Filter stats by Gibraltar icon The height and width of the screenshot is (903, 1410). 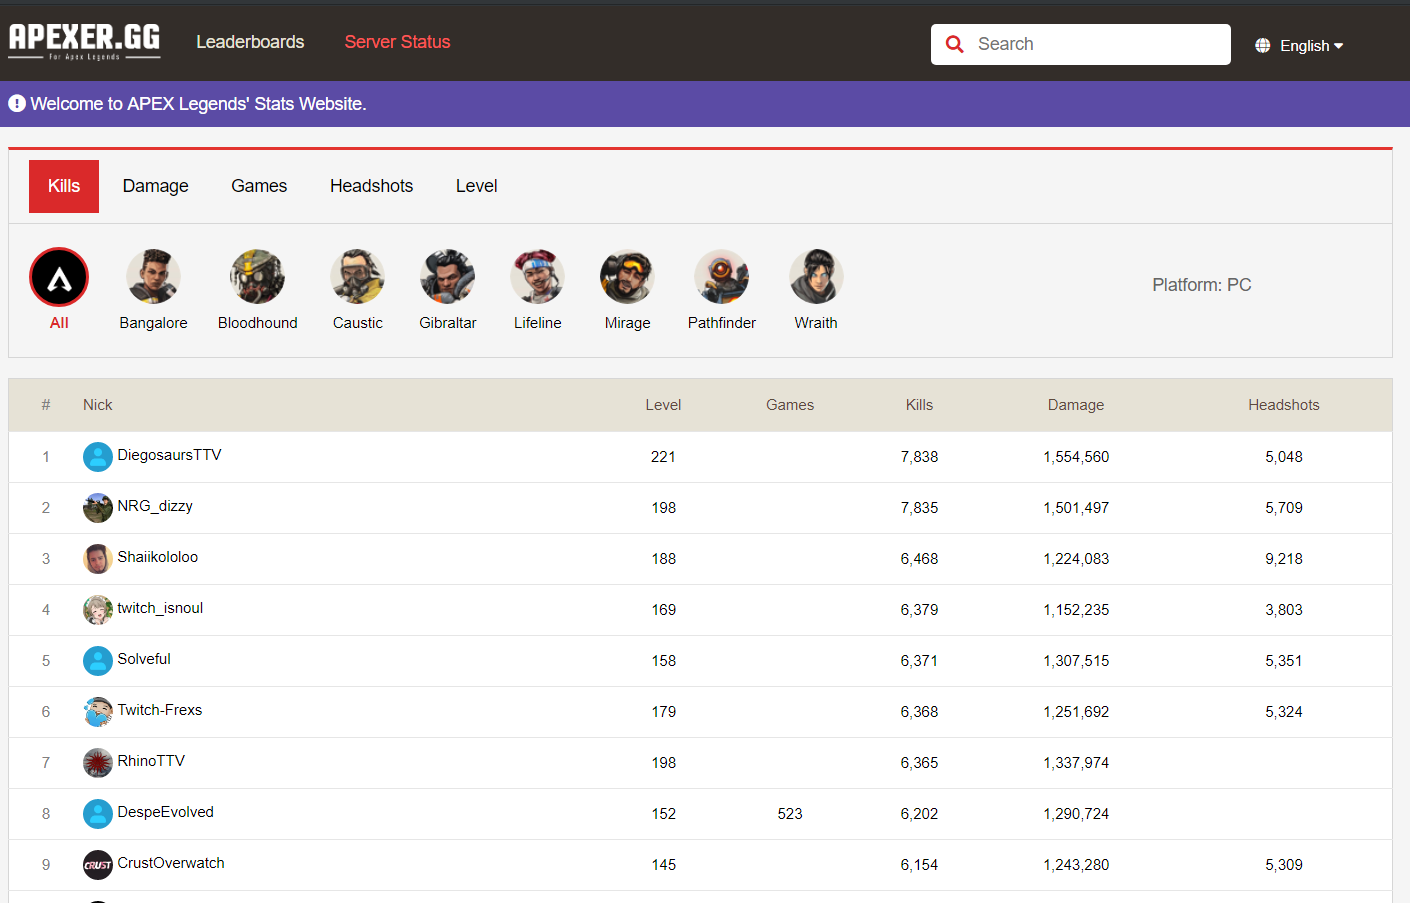[x=447, y=276]
